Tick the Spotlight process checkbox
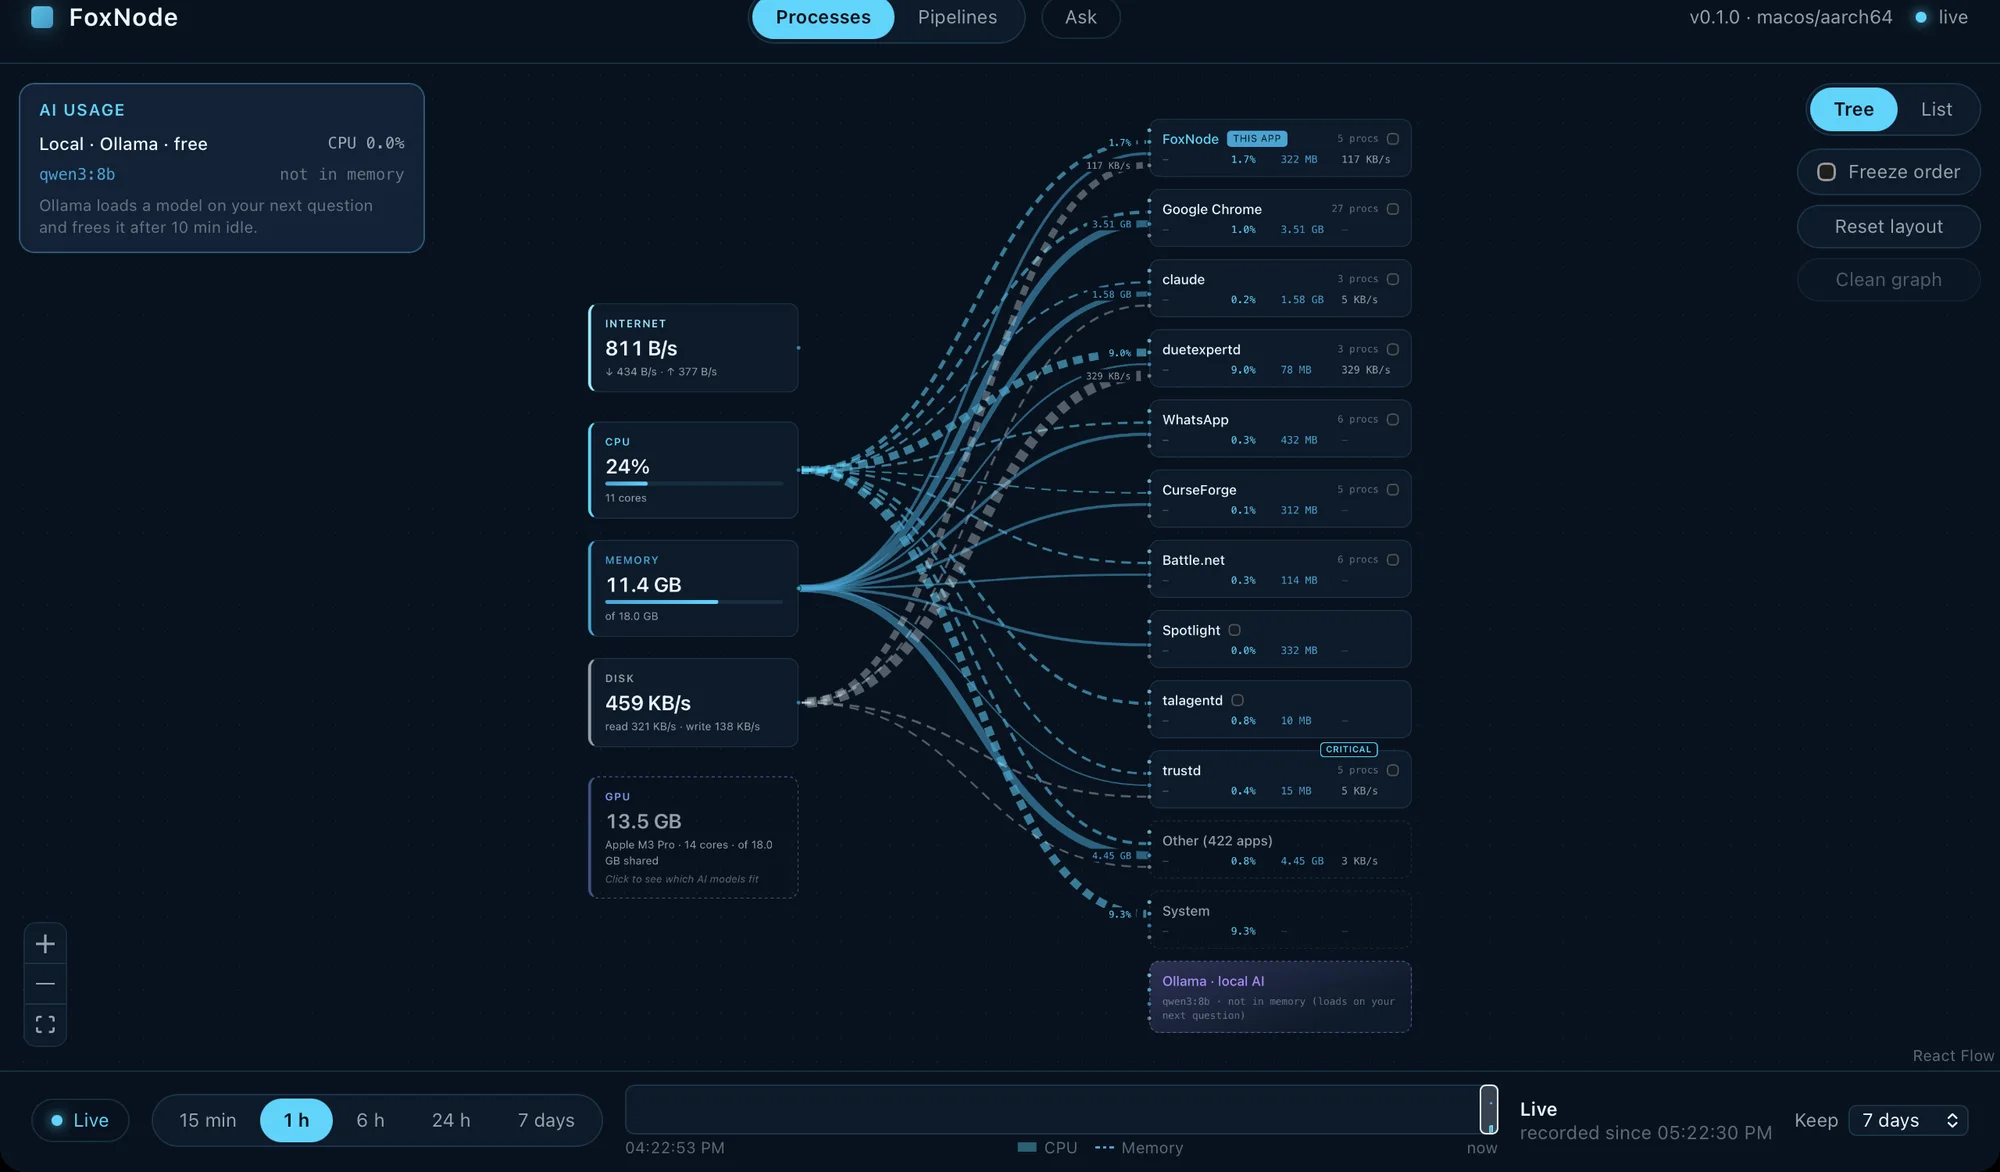 click(x=1235, y=630)
